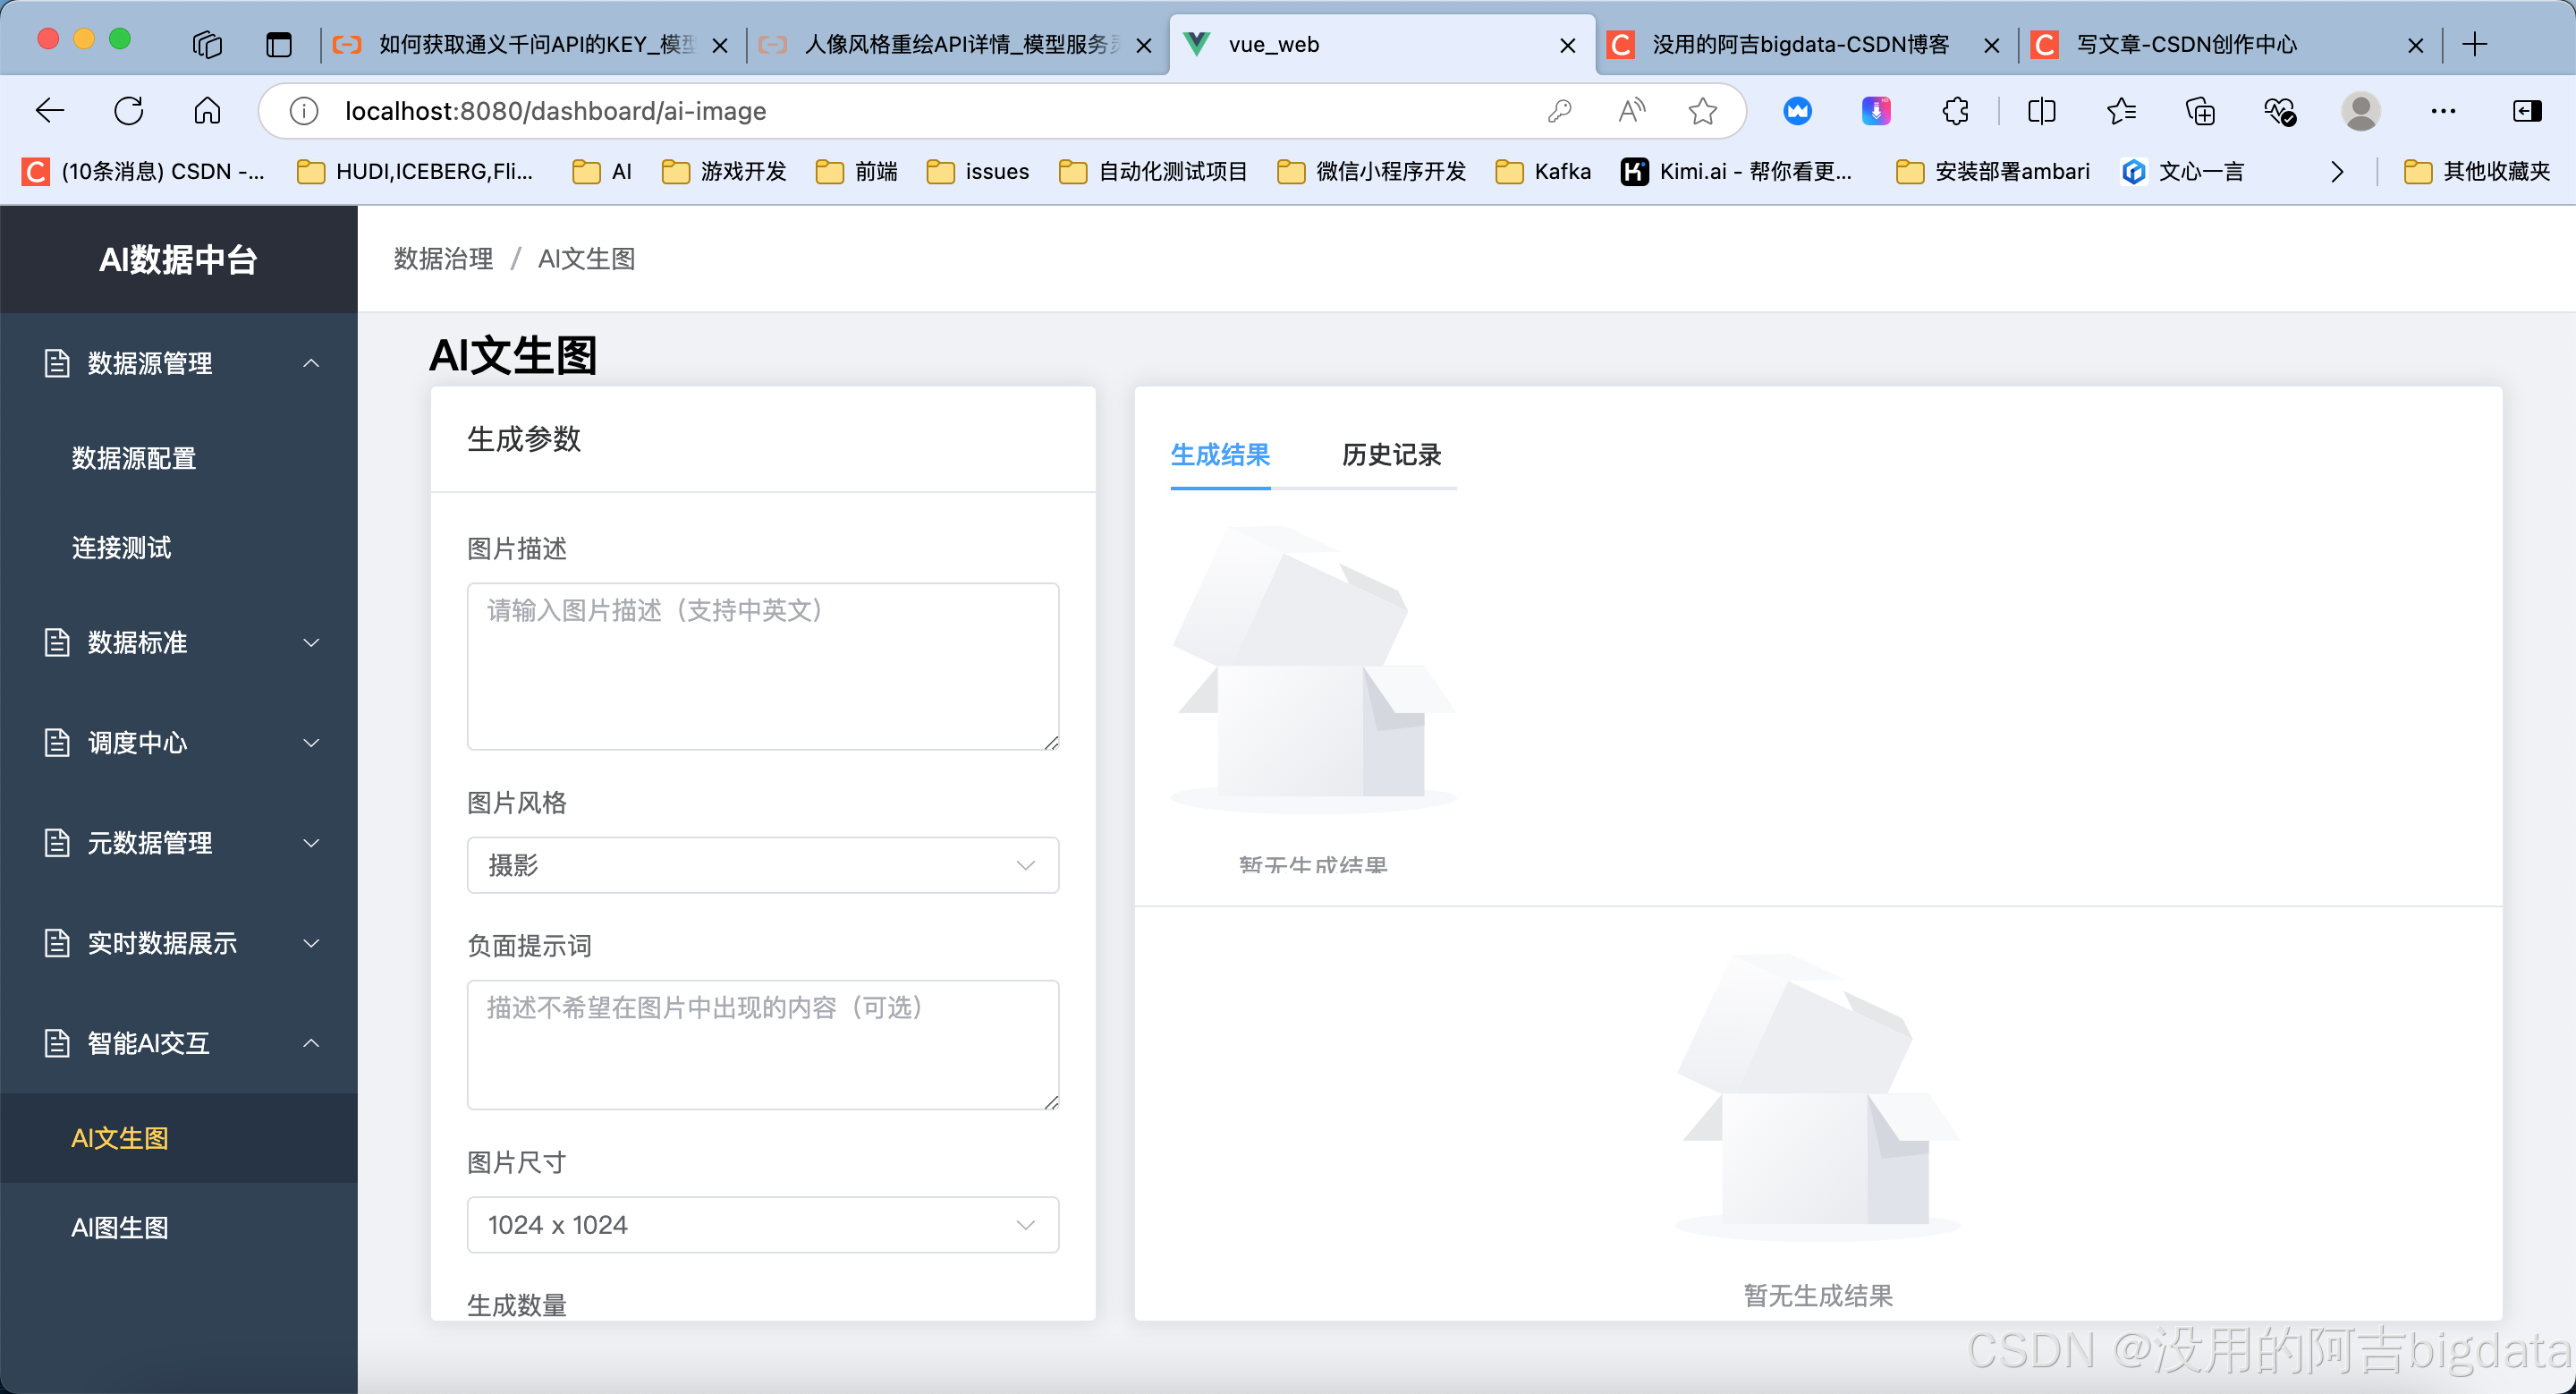Switch to the 历史记录 tab

pyautogui.click(x=1390, y=456)
